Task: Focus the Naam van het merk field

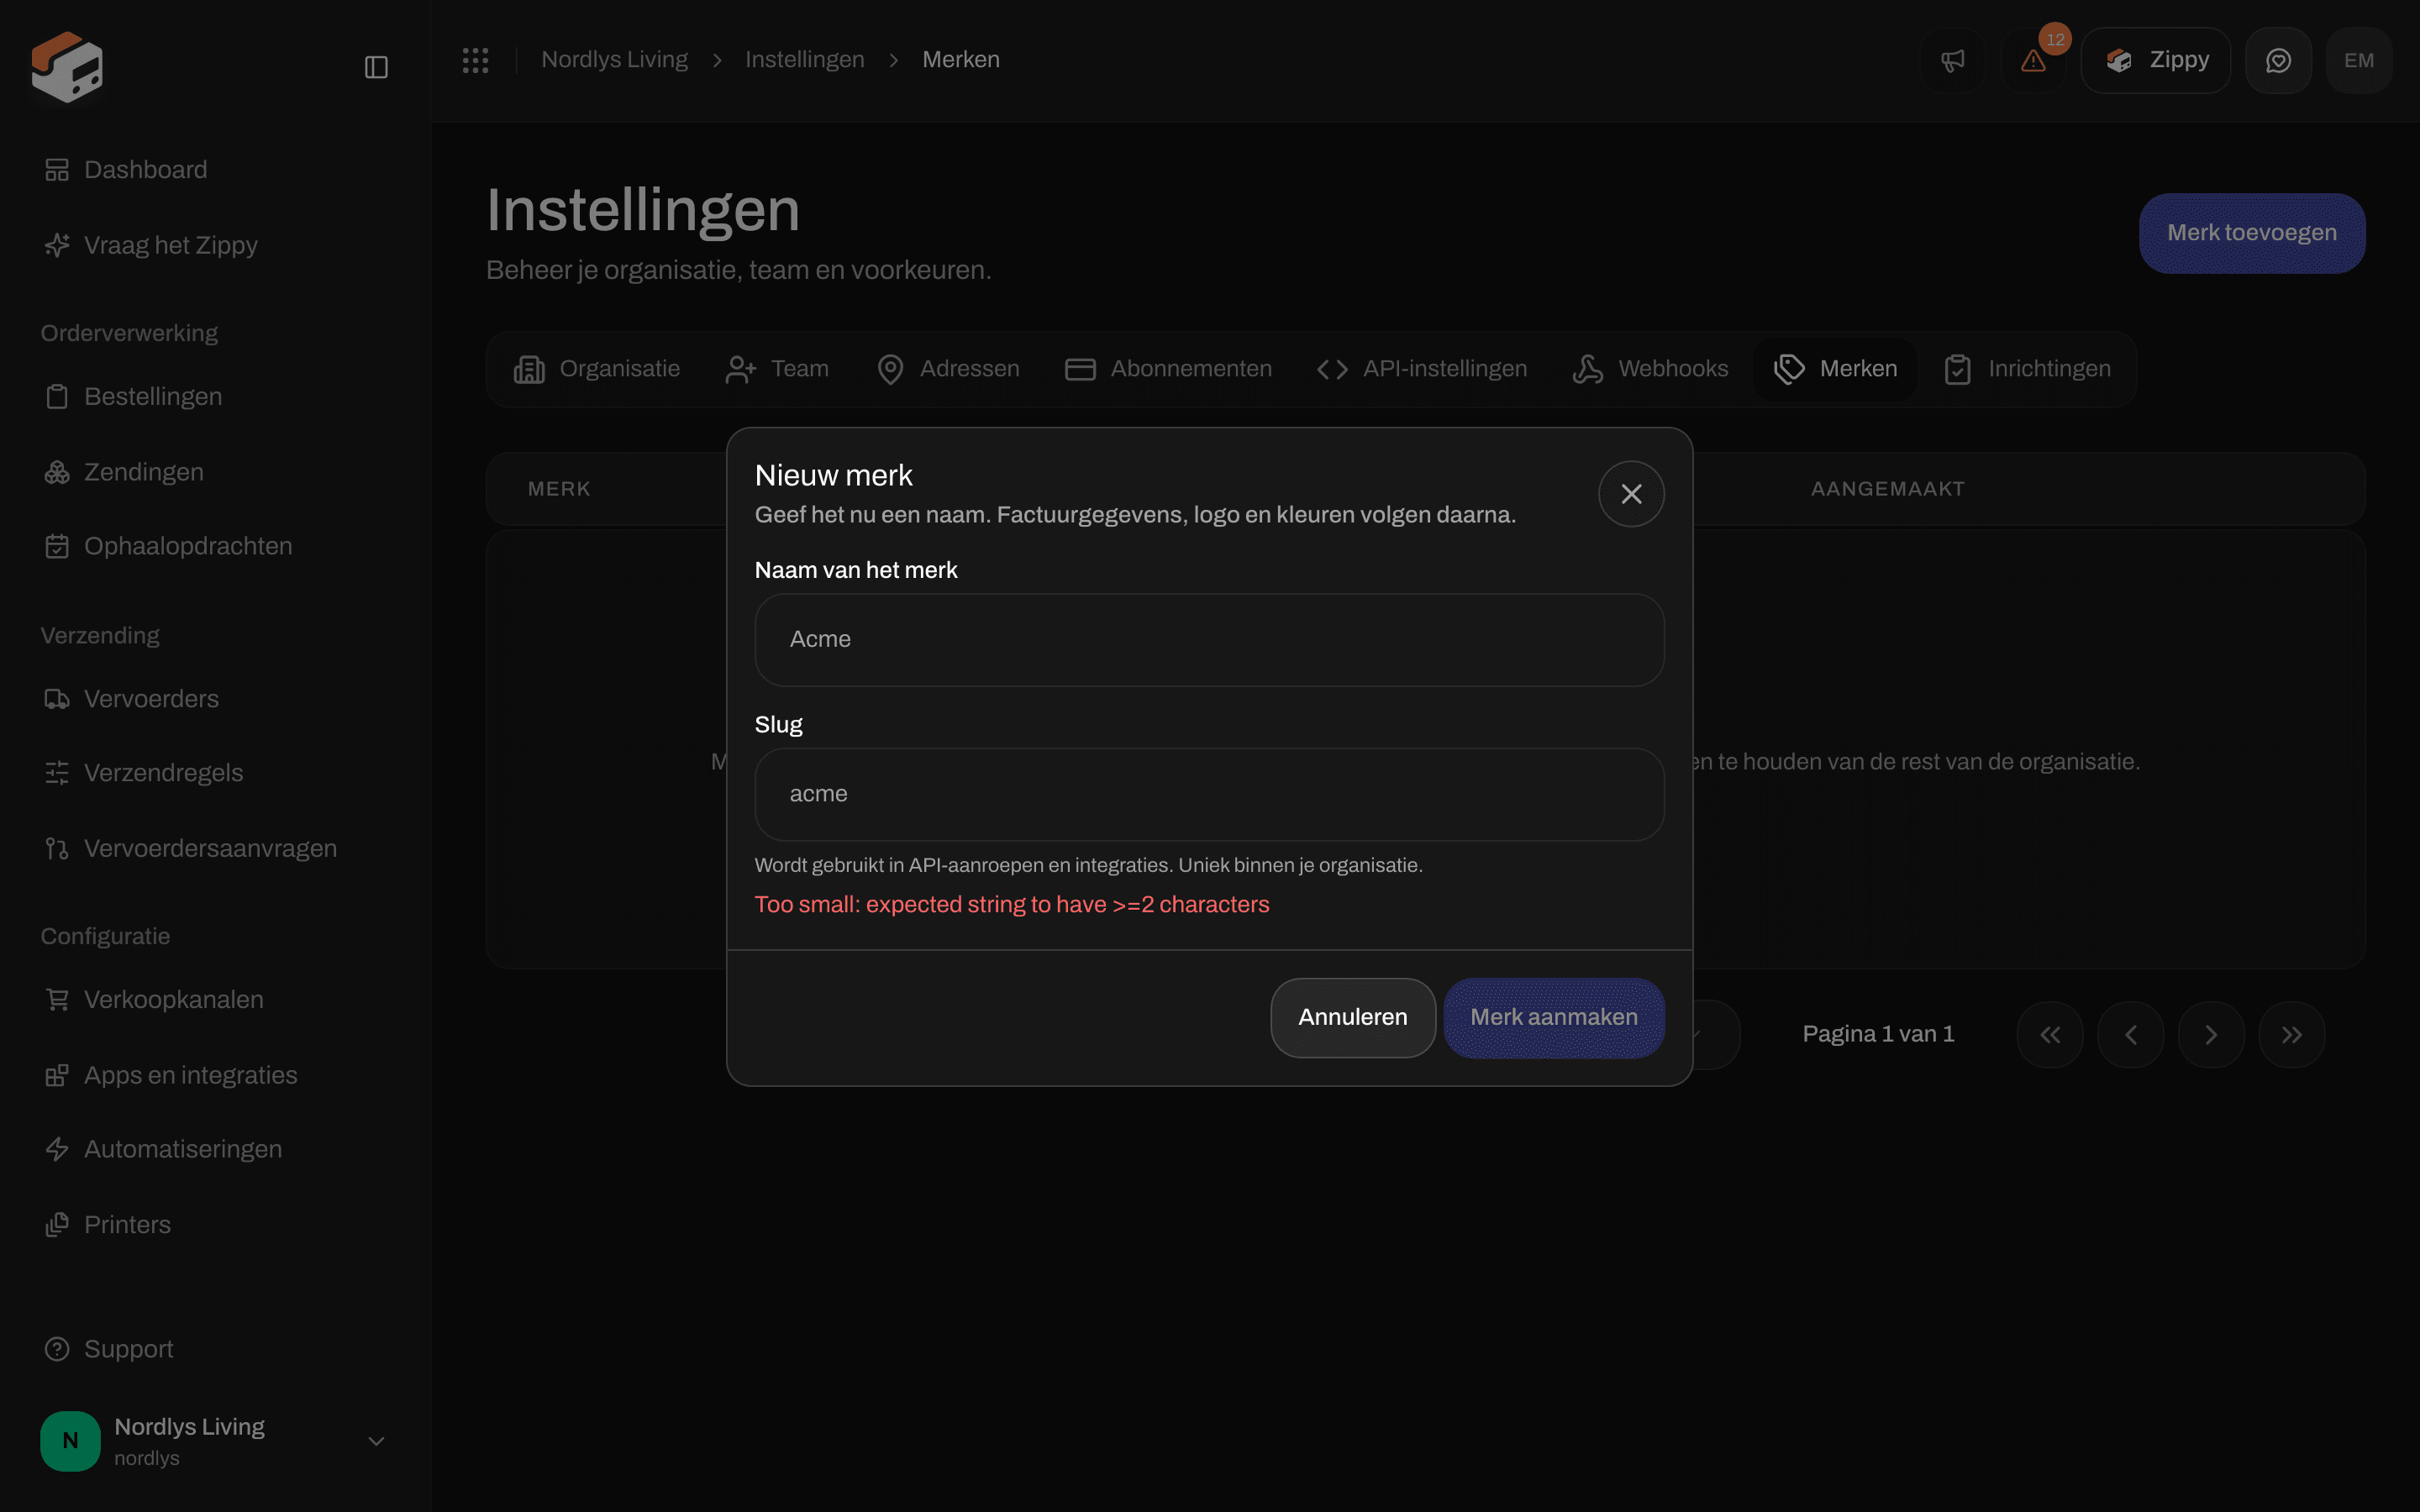Action: tap(1209, 640)
